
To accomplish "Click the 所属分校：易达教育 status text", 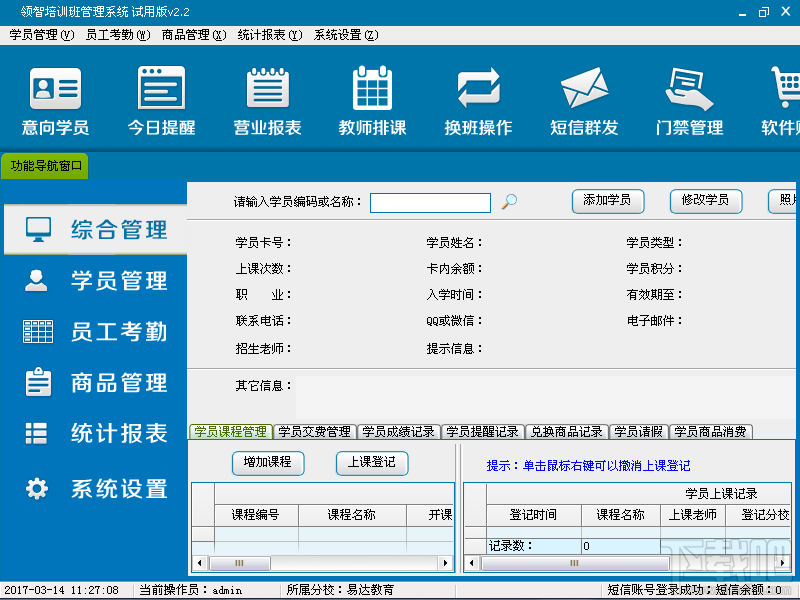I will [x=340, y=590].
